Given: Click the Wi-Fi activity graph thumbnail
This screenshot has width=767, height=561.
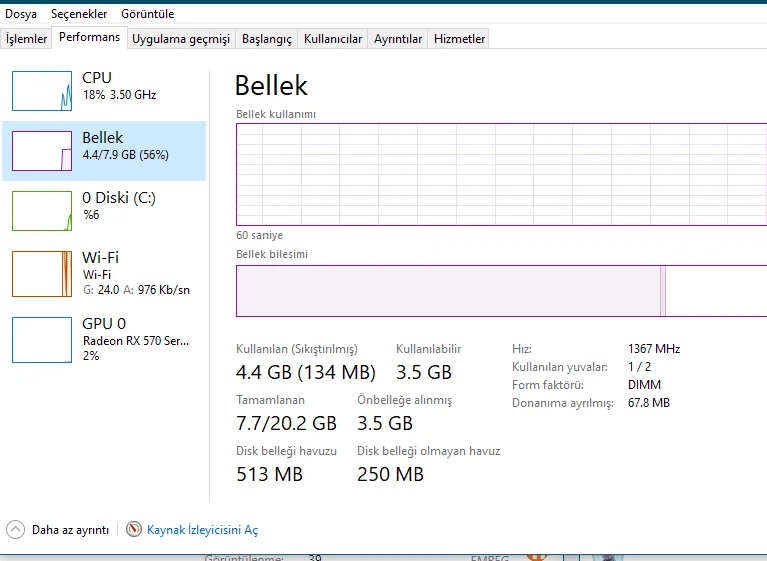Looking at the screenshot, I should [x=42, y=273].
